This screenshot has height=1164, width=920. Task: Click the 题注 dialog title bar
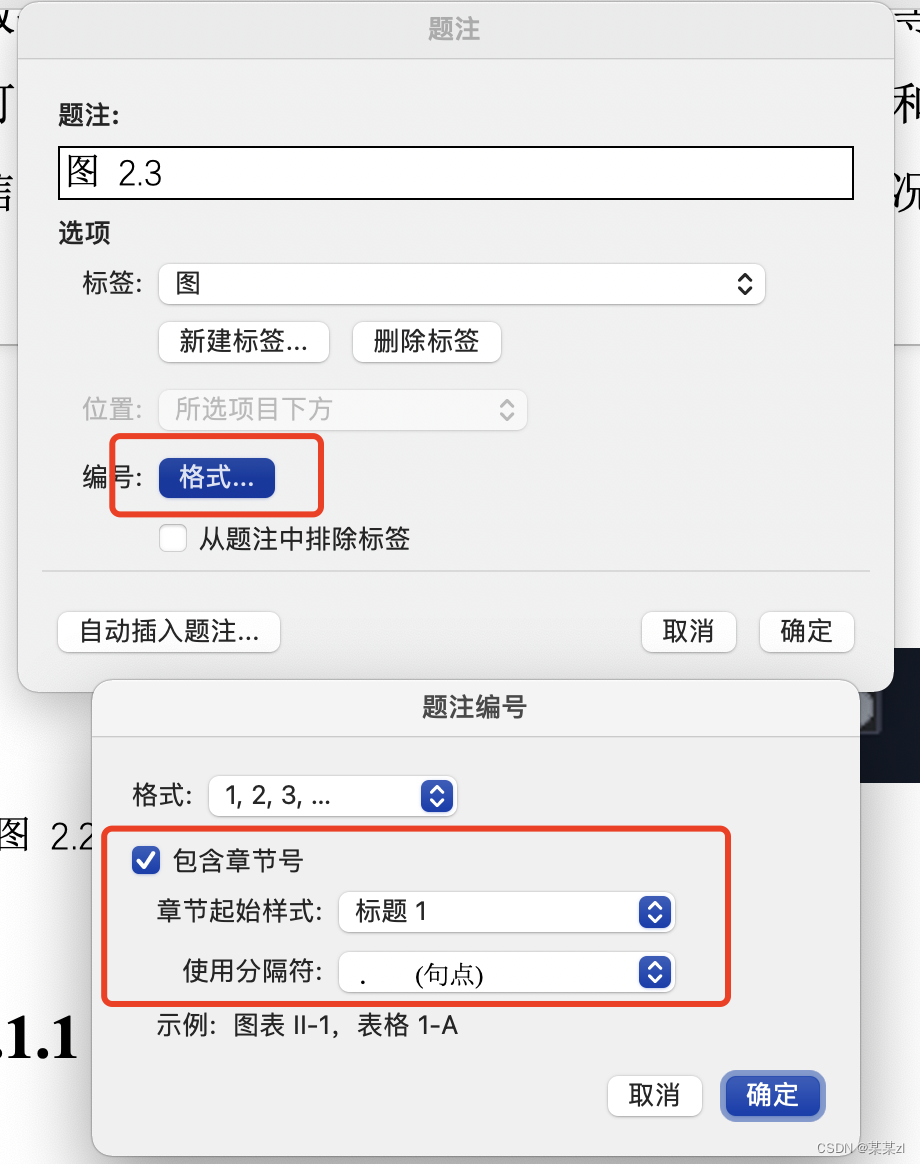455,30
